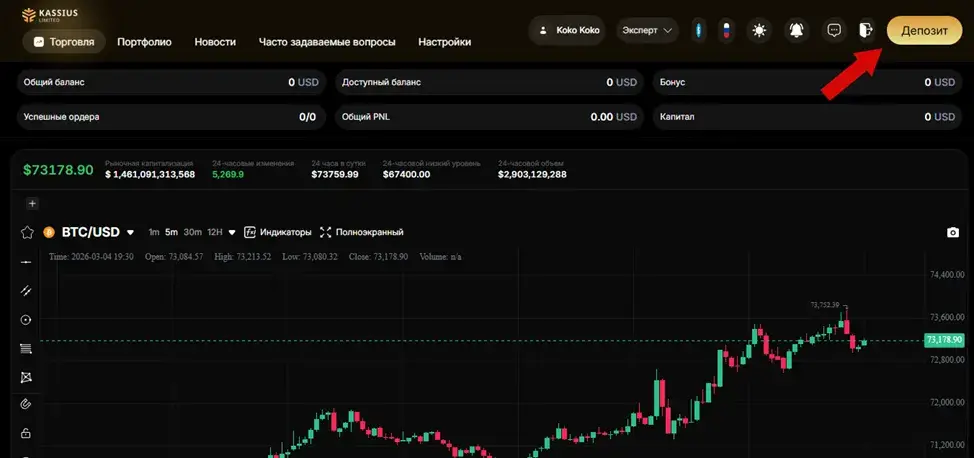Click the 24h low value $67400.00
The width and height of the screenshot is (974, 458).
pos(406,175)
